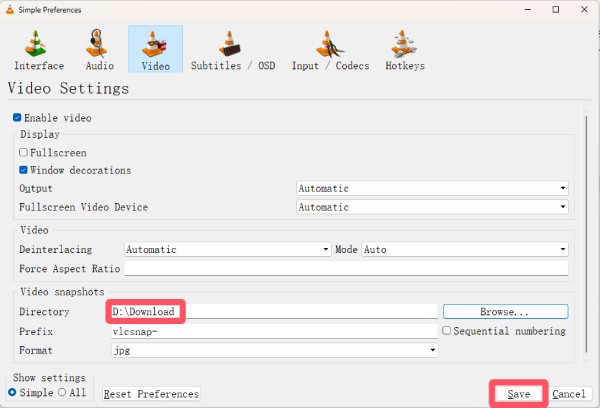The height and width of the screenshot is (408, 600).
Task: Click the VLC cone icon in title bar
Action: 11,9
